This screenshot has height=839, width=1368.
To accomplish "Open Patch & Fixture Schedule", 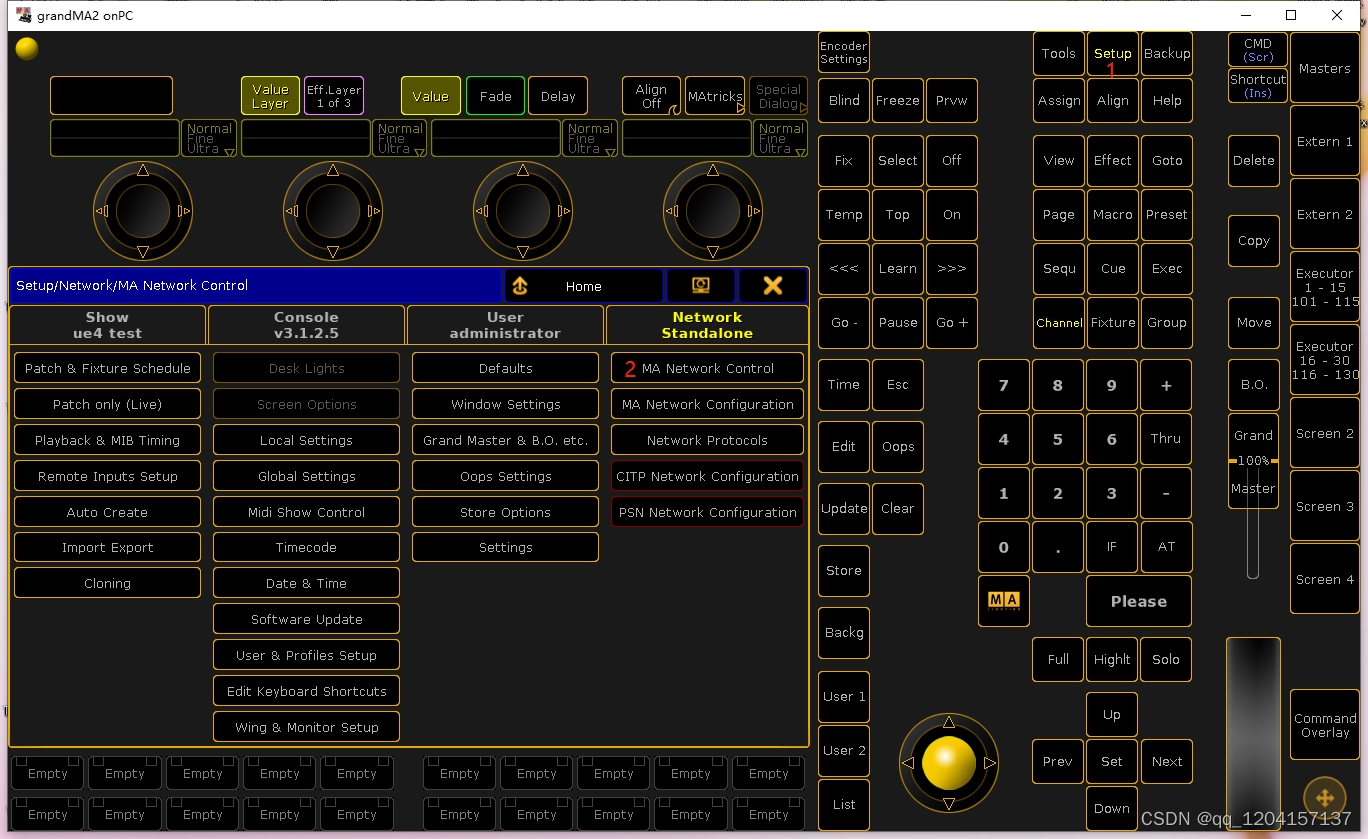I will [x=107, y=368].
